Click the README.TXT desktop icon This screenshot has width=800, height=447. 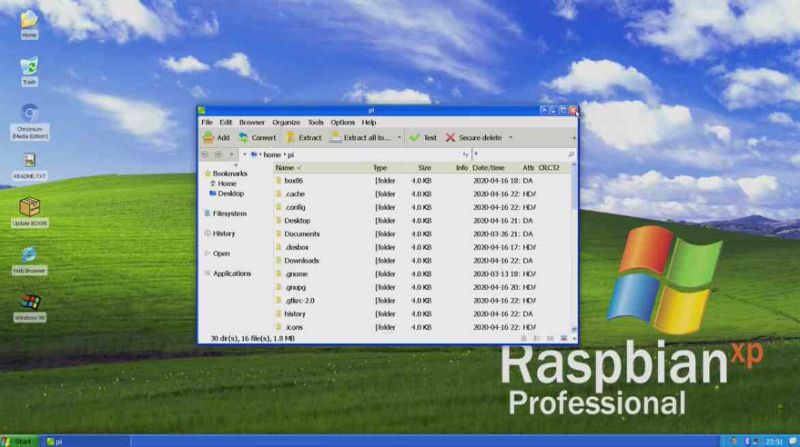pyautogui.click(x=30, y=166)
